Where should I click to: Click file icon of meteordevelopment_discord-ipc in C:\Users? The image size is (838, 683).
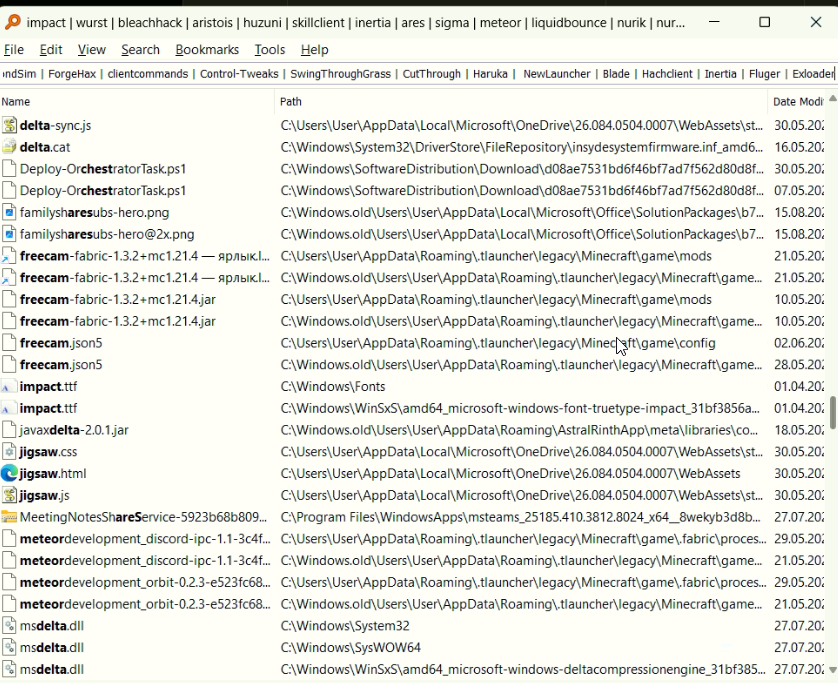pyautogui.click(x=9, y=539)
